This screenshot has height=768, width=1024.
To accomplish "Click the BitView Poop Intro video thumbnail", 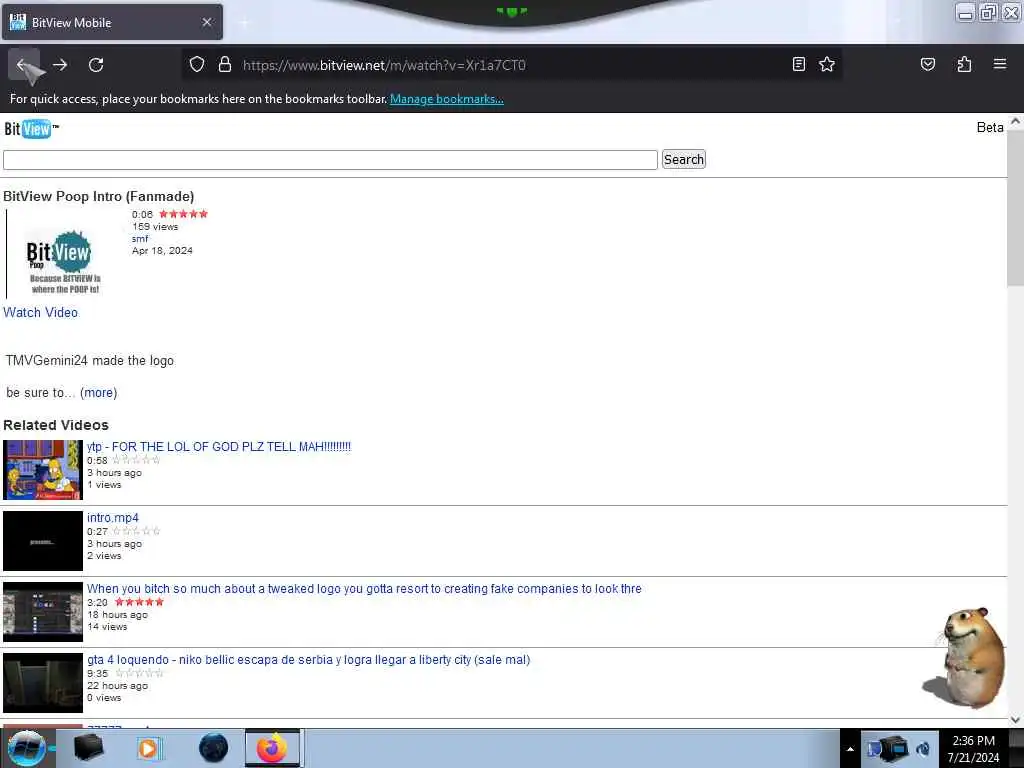I will pyautogui.click(x=63, y=255).
